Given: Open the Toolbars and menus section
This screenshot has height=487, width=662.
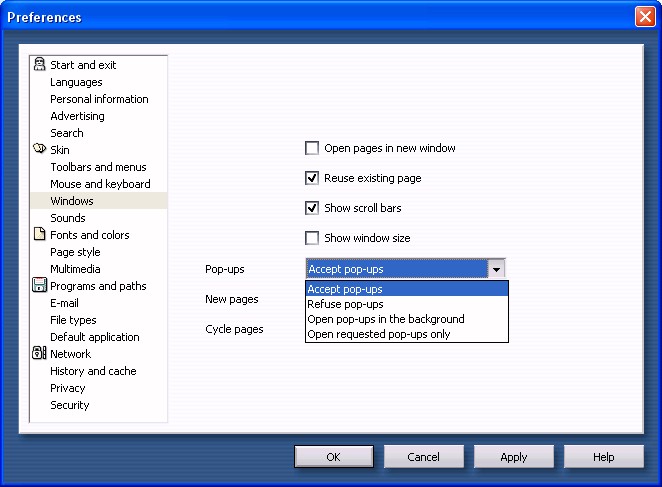Looking at the screenshot, I should tap(98, 167).
